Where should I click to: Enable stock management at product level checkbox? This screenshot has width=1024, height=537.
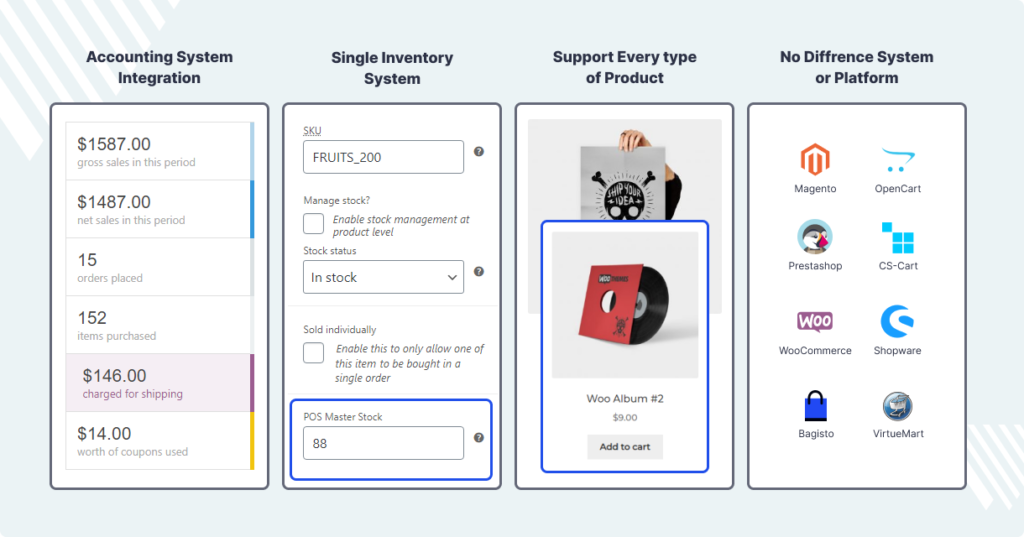(313, 223)
